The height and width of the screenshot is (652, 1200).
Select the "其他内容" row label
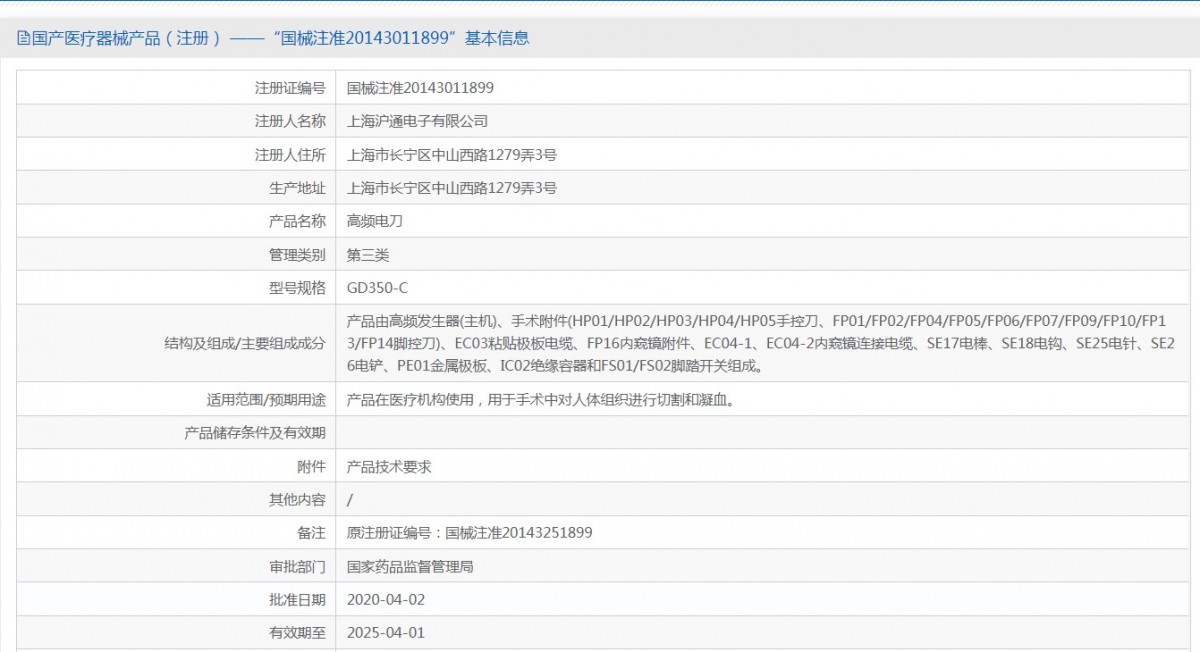click(298, 500)
